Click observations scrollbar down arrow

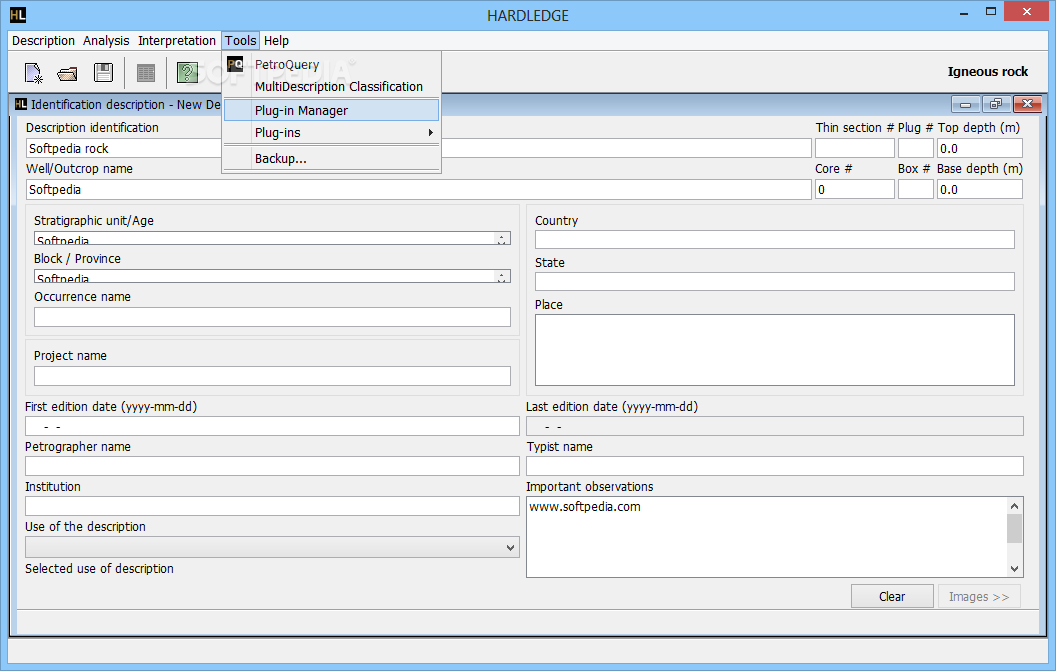(1015, 569)
